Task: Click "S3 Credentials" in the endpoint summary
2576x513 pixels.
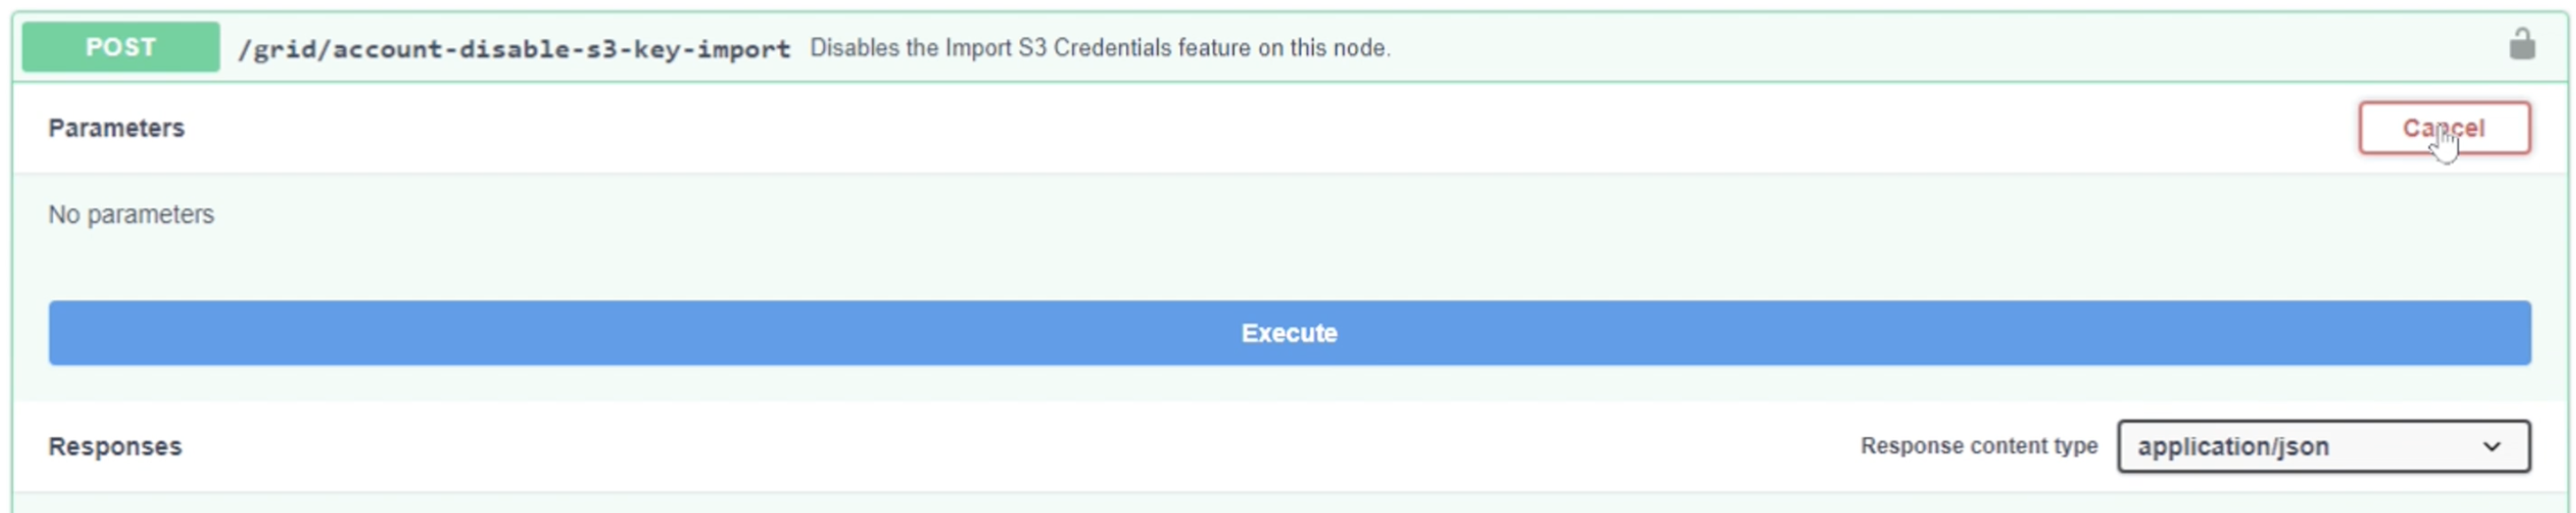Action: 1094,48
